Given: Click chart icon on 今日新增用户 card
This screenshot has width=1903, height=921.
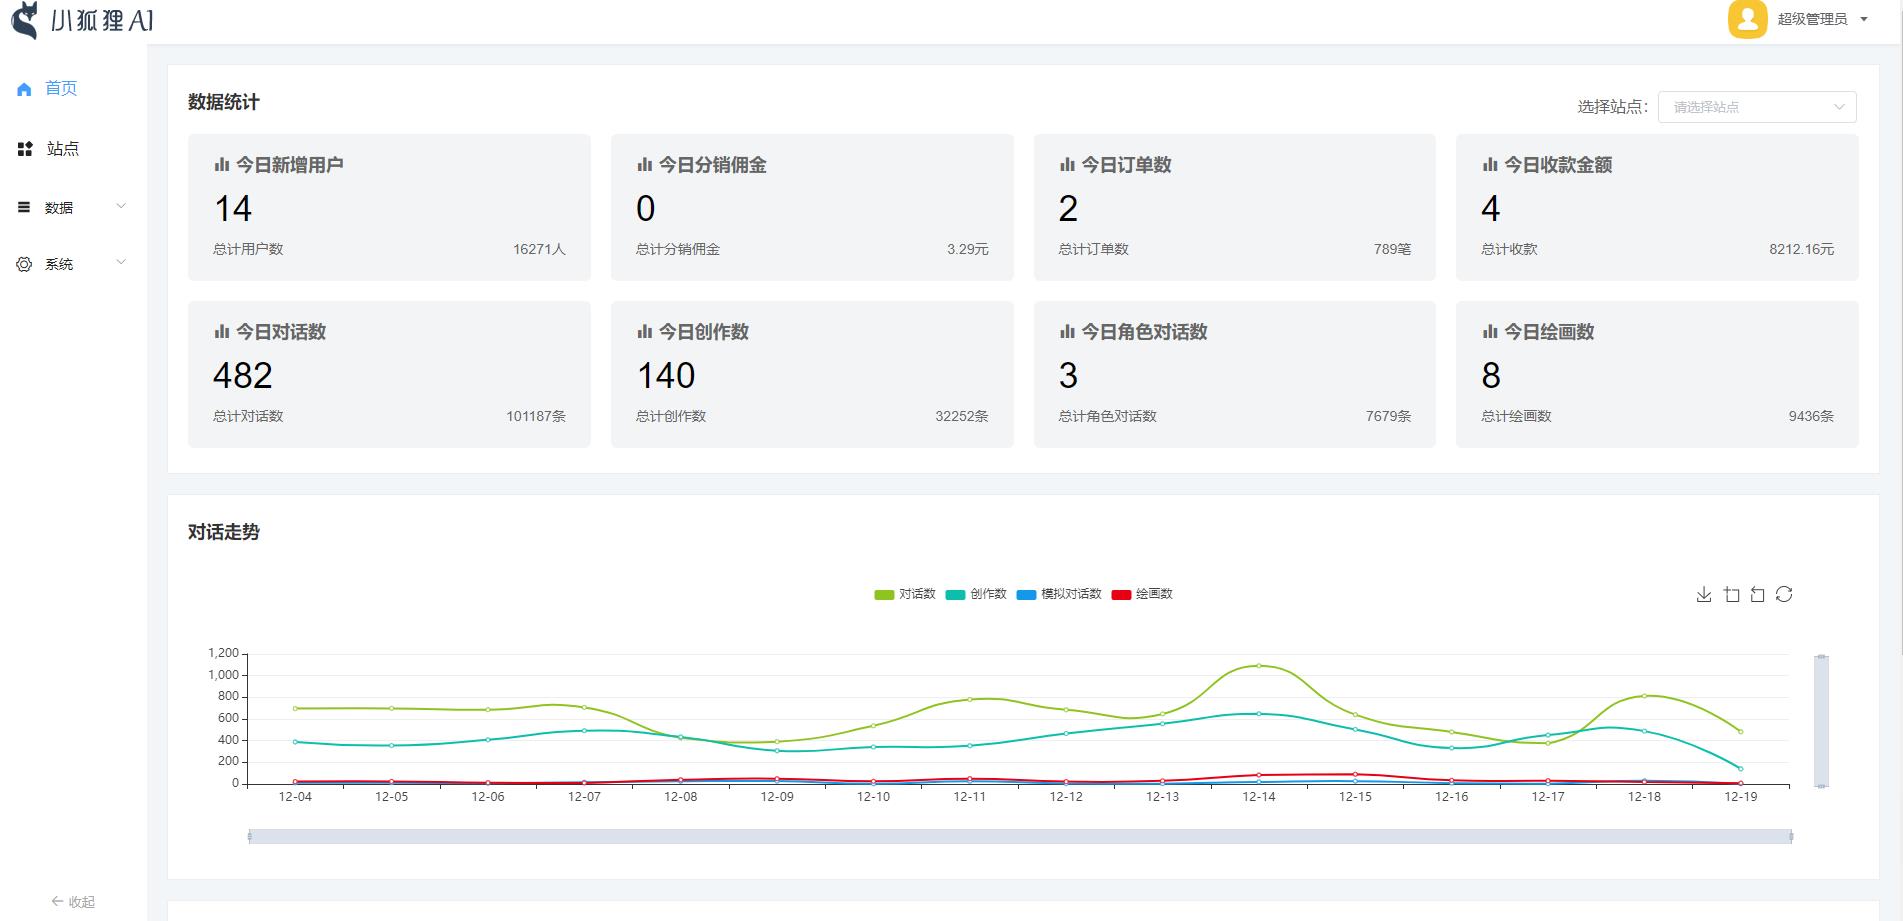Looking at the screenshot, I should coord(222,165).
